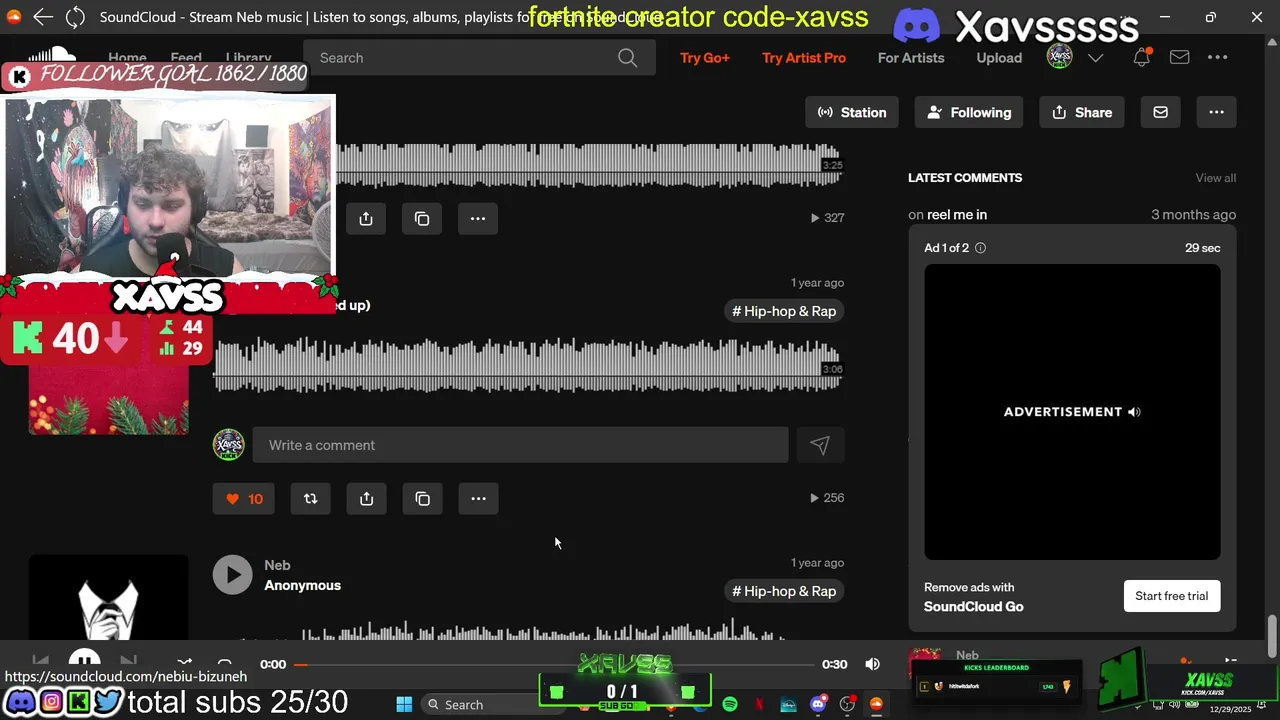Share the track with 327 plays
This screenshot has height=720, width=1280.
click(366, 219)
